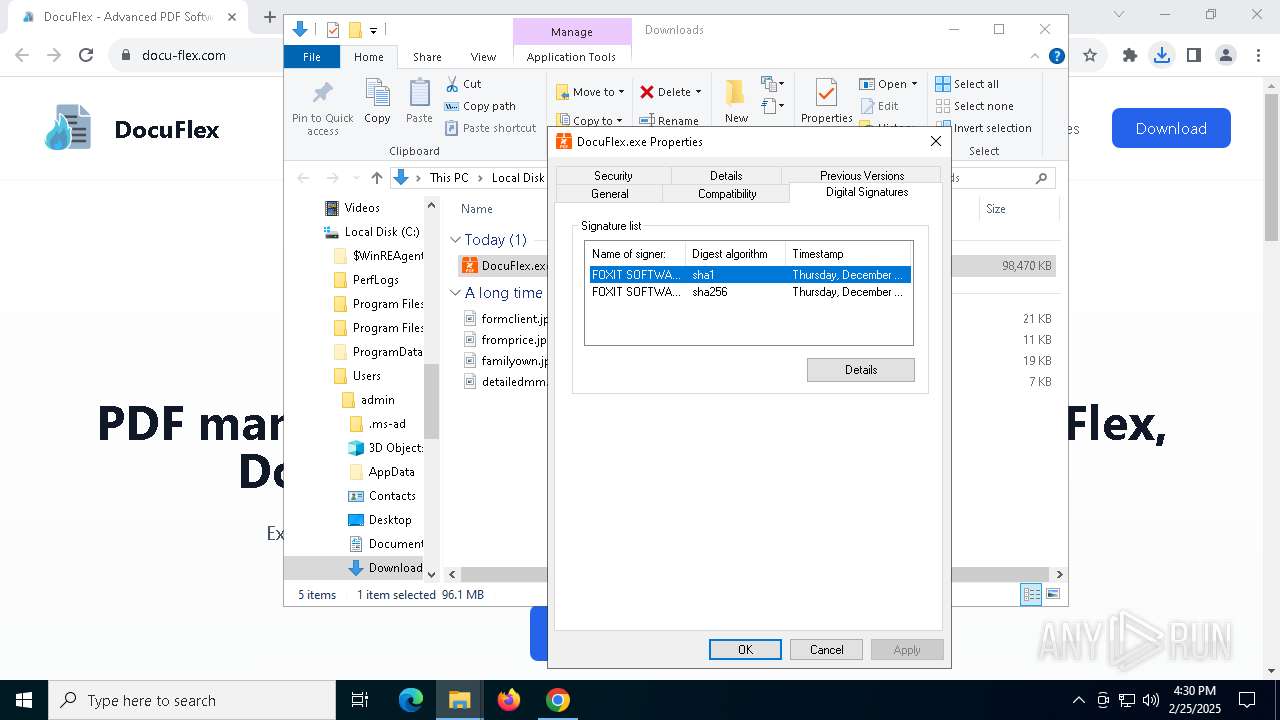Screen dimensions: 1280x720
Task: Open the Open dropdown in ribbon
Action: click(x=888, y=84)
